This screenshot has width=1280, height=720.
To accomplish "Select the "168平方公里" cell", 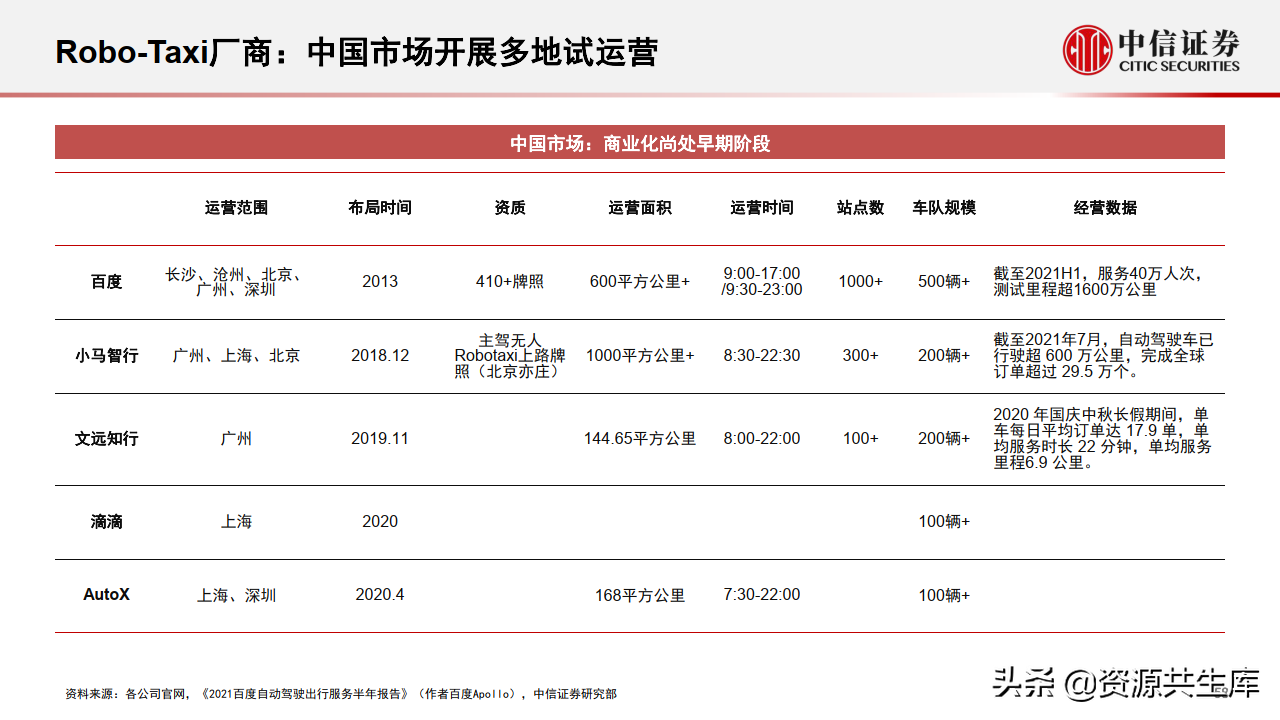I will [x=640, y=595].
